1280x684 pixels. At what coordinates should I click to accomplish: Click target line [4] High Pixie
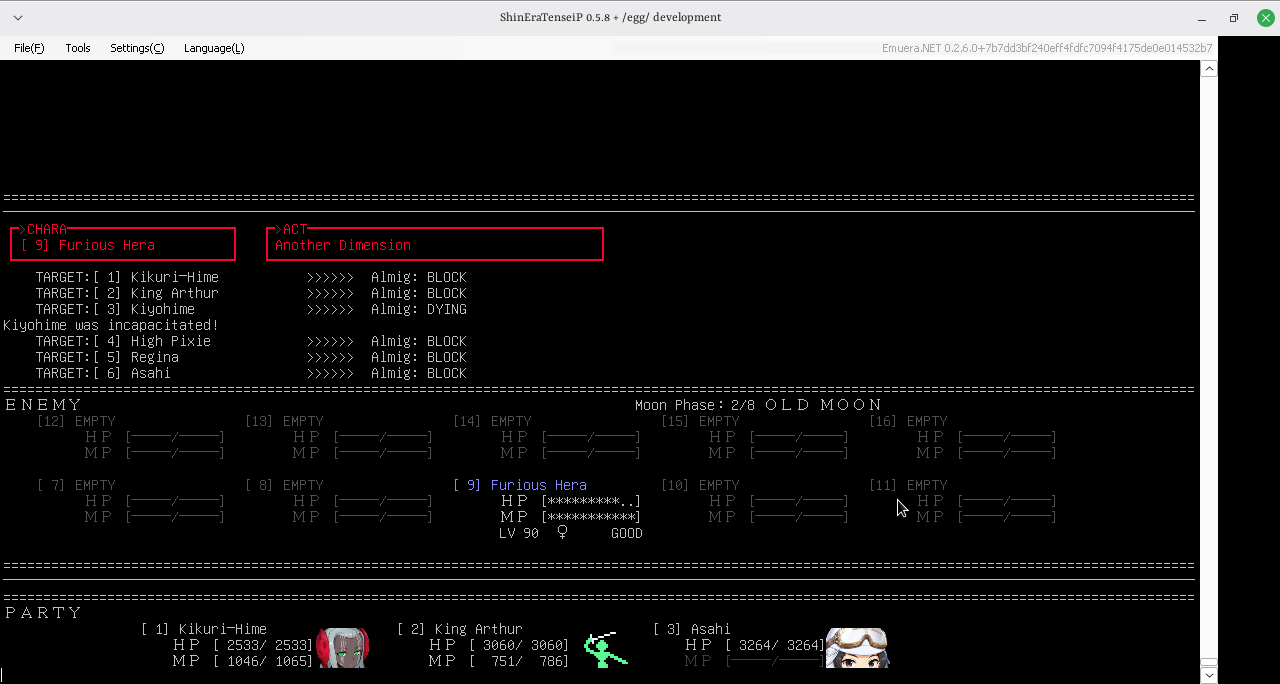pyautogui.click(x=251, y=341)
